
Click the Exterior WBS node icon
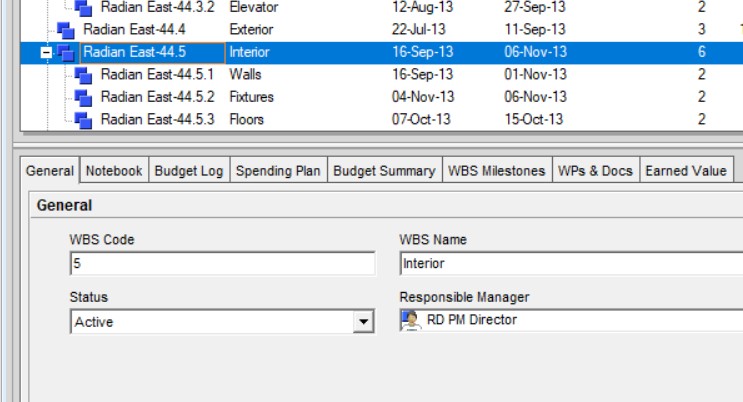[66, 30]
